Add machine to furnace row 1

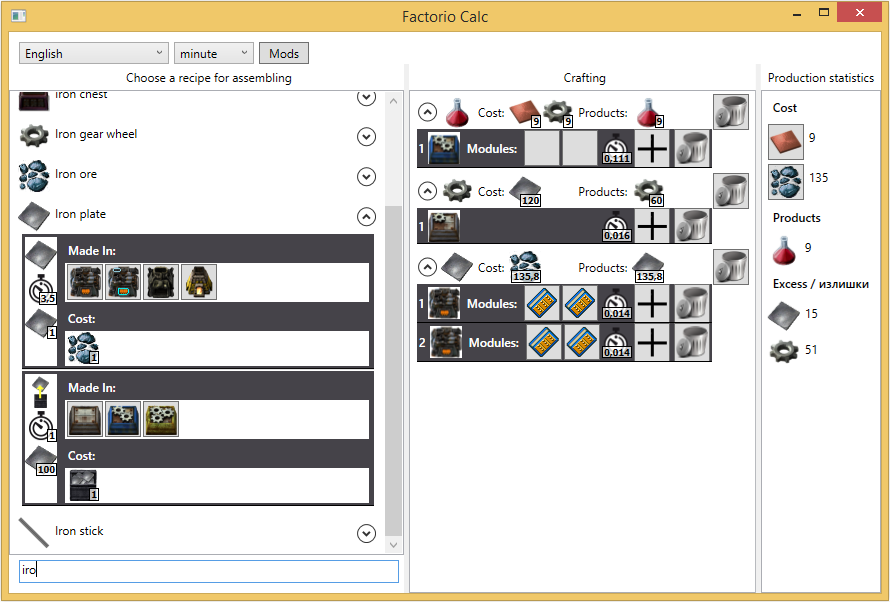(653, 303)
